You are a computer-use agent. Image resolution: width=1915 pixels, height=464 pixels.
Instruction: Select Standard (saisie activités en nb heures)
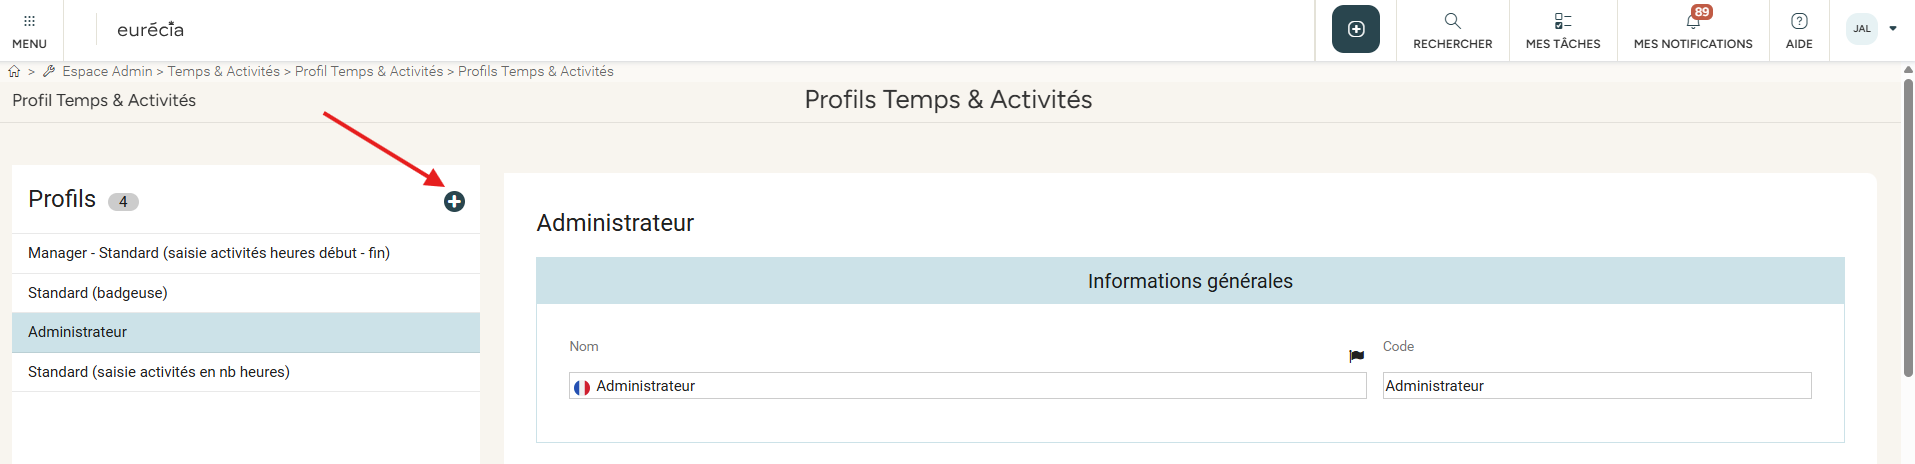[159, 372]
